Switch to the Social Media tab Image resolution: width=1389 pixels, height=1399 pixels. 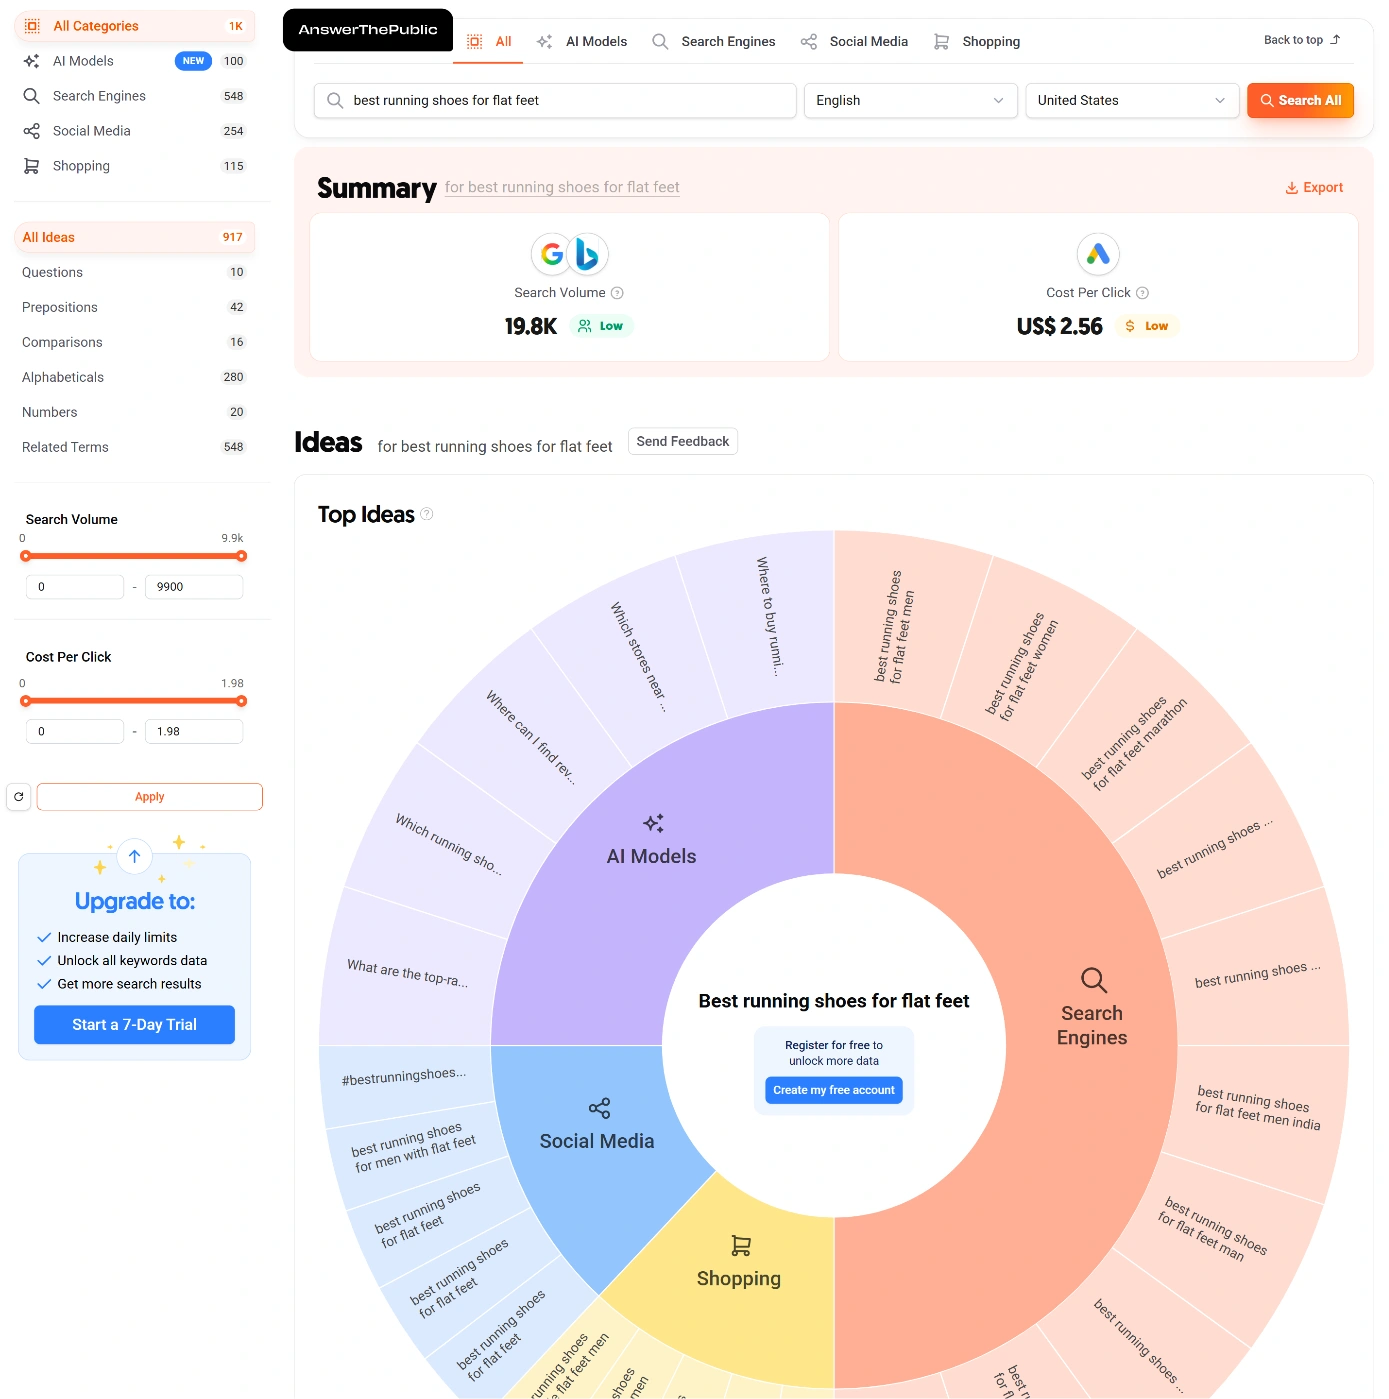[x=855, y=42]
